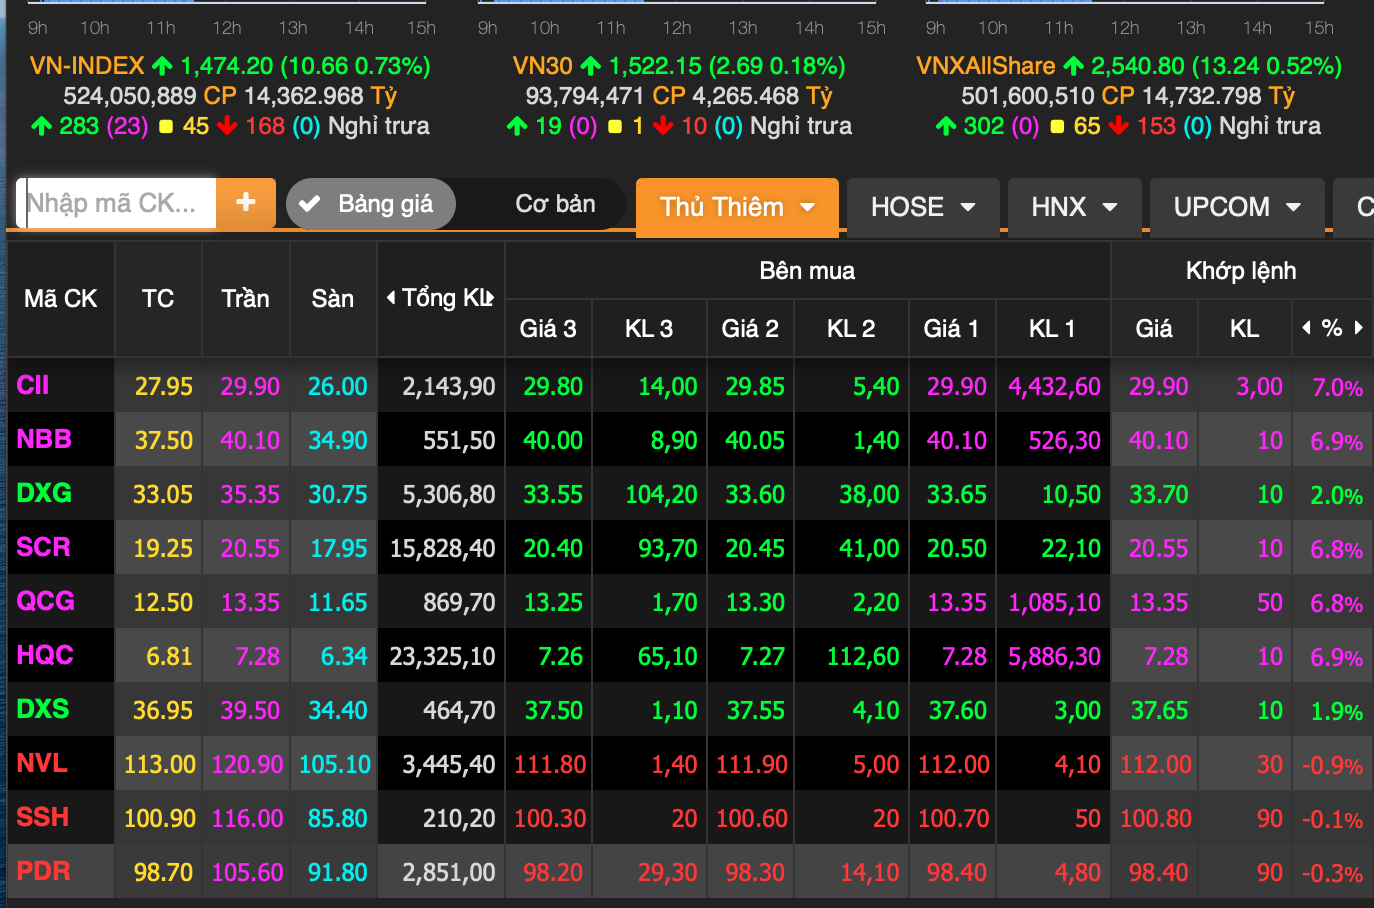Toggle the Bảng giá view option
1374x908 pixels.
(371, 204)
